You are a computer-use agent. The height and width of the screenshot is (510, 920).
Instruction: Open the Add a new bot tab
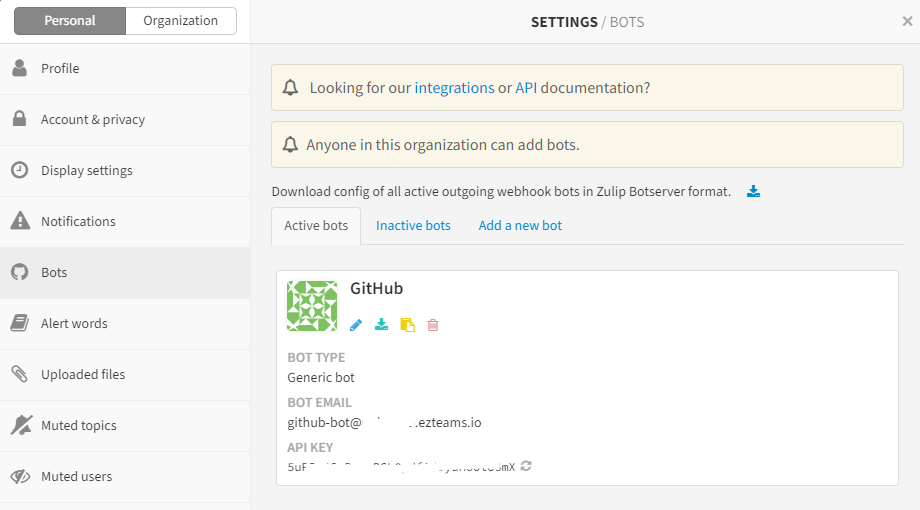[x=520, y=226]
